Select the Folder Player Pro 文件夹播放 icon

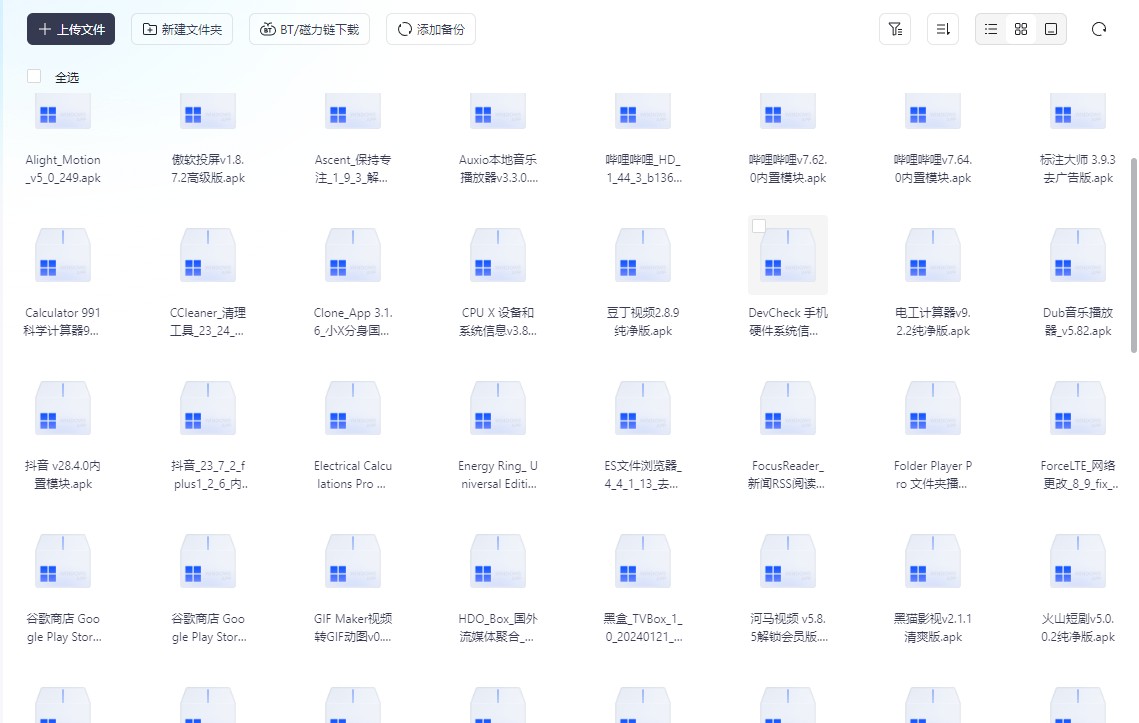tap(933, 408)
